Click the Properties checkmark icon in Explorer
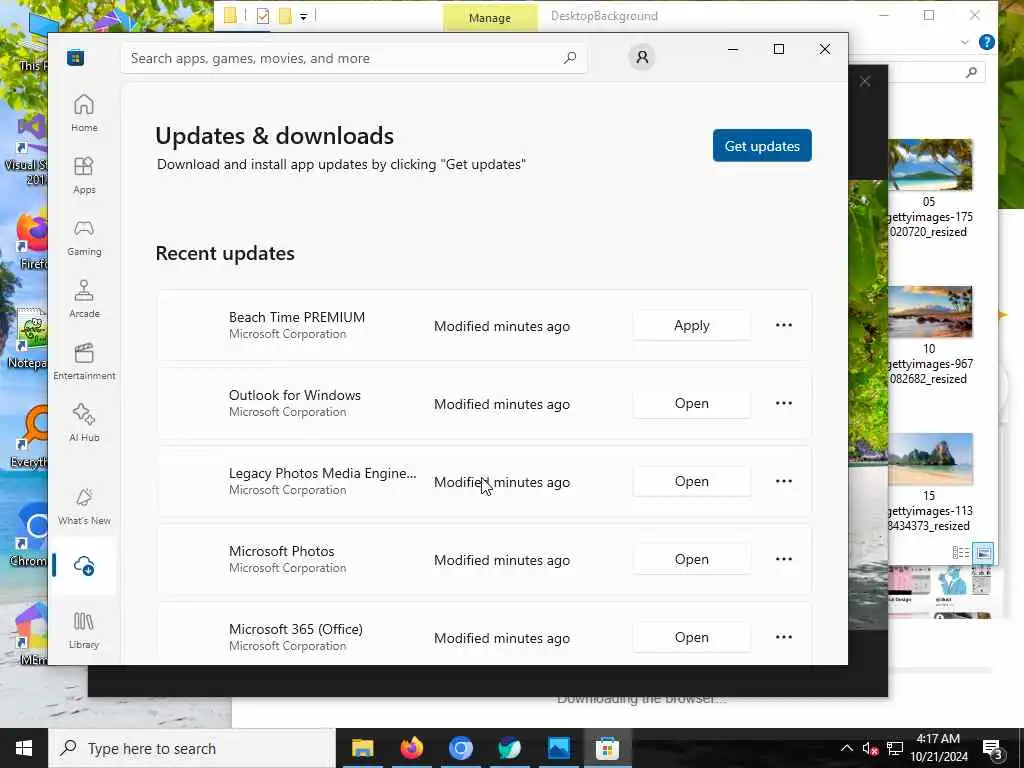This screenshot has width=1024, height=768. 263,16
